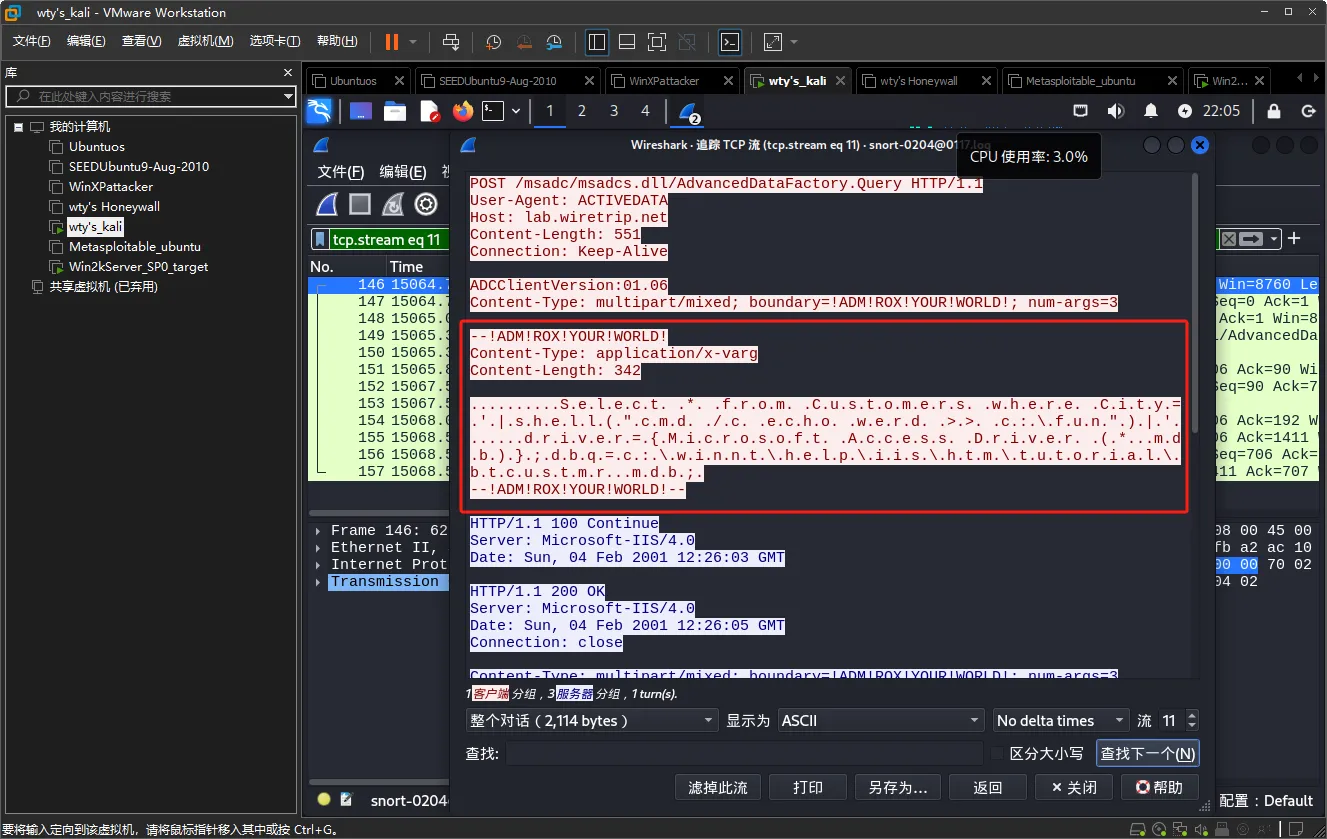This screenshot has width=1327, height=839.
Task: Toggle the thumbnail bar view icon
Action: pyautogui.click(x=627, y=42)
